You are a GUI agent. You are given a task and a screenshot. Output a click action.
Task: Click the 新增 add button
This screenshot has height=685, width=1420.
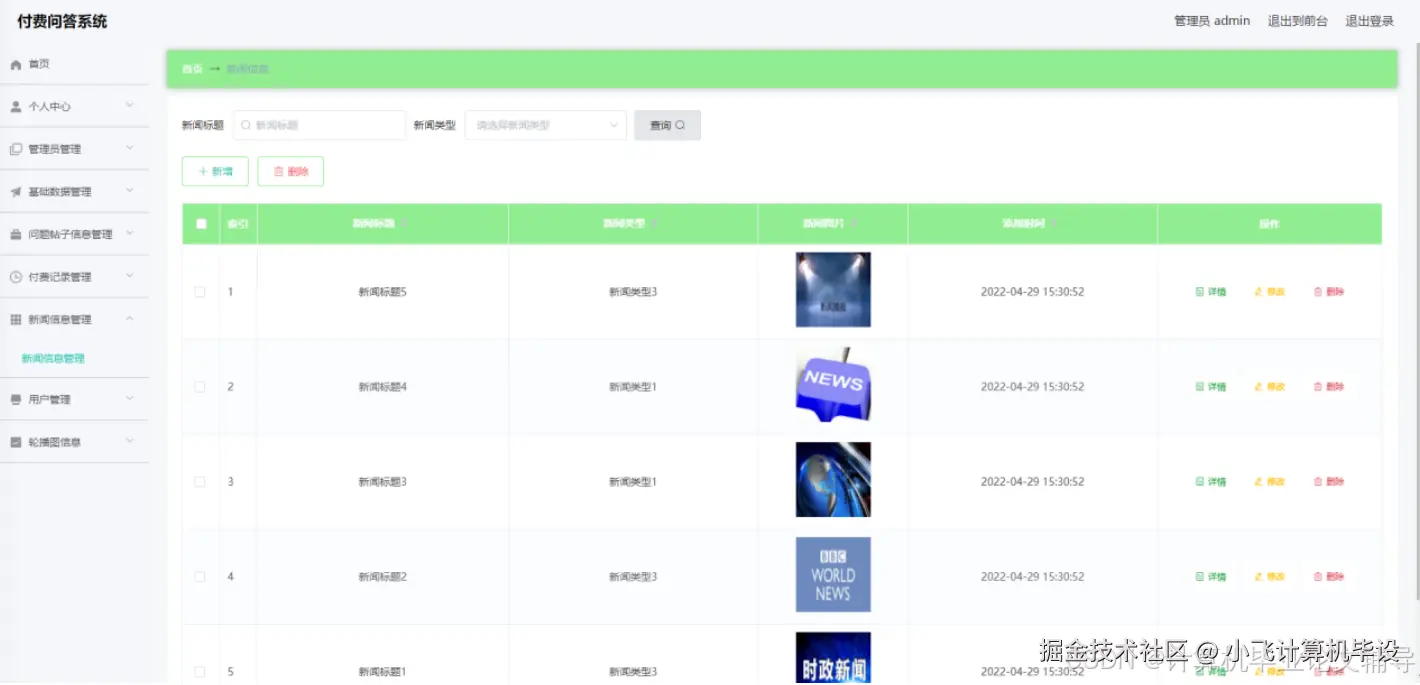[215, 171]
